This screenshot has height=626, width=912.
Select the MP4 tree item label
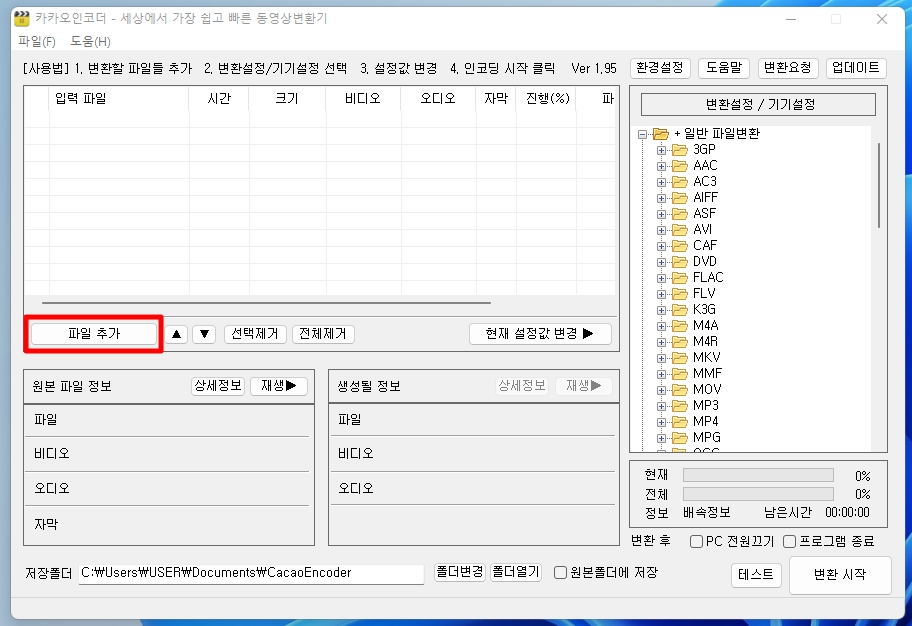pyautogui.click(x=706, y=421)
